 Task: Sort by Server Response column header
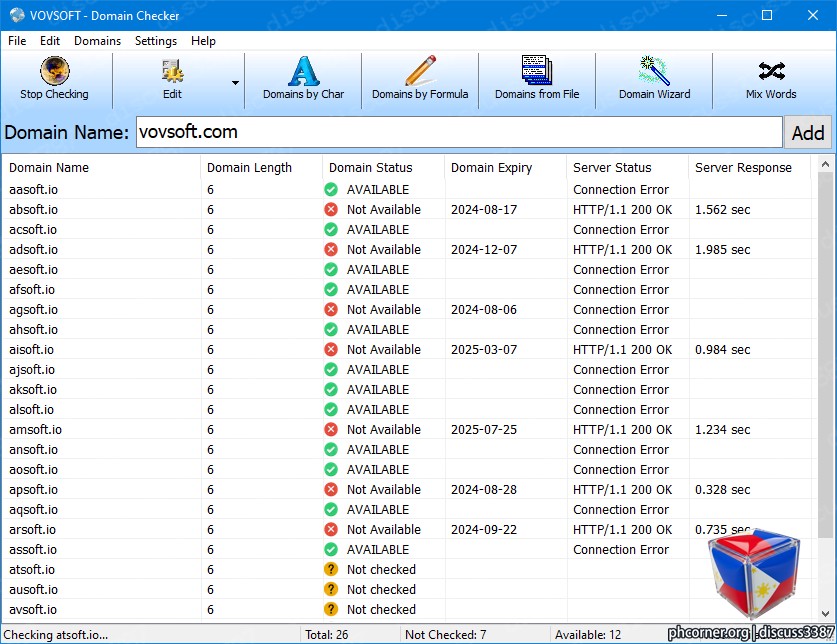point(749,168)
